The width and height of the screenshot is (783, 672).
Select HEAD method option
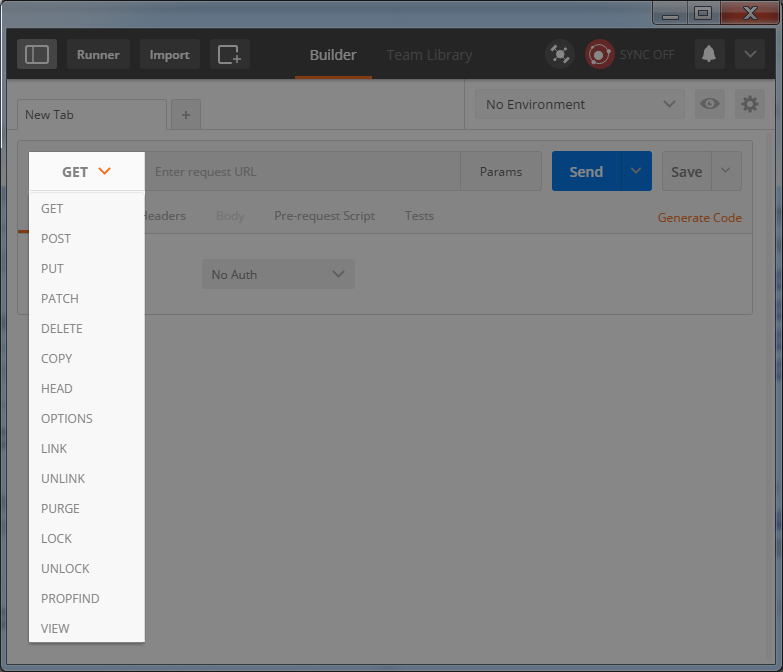87,388
